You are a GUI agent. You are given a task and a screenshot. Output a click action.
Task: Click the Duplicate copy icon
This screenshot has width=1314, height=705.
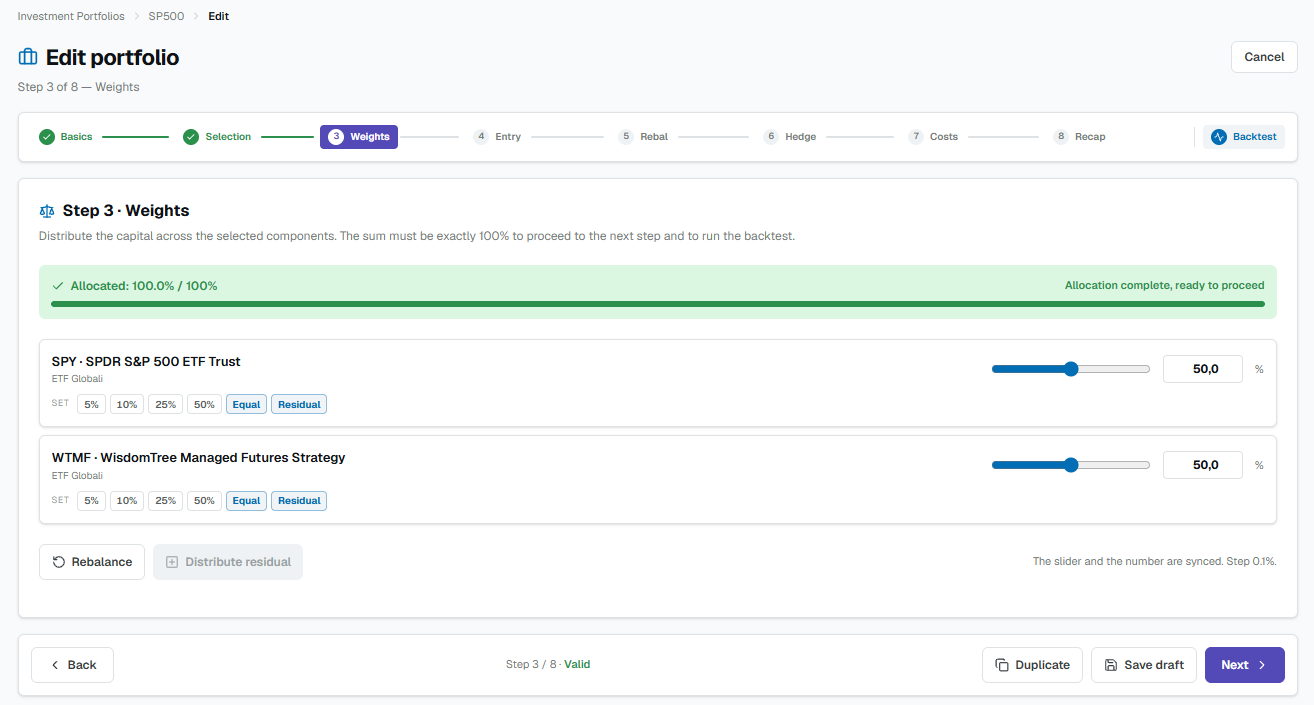click(1002, 665)
